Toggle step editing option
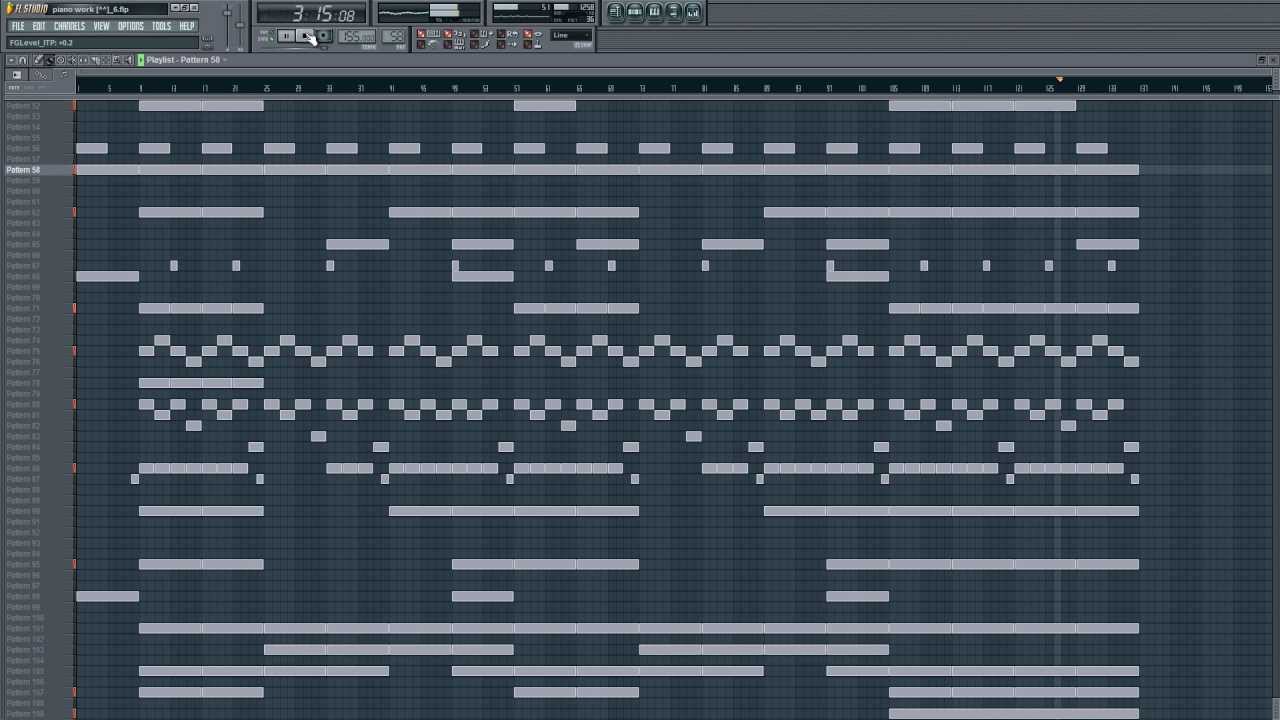Screen dimensions: 1280x720 pos(481,44)
